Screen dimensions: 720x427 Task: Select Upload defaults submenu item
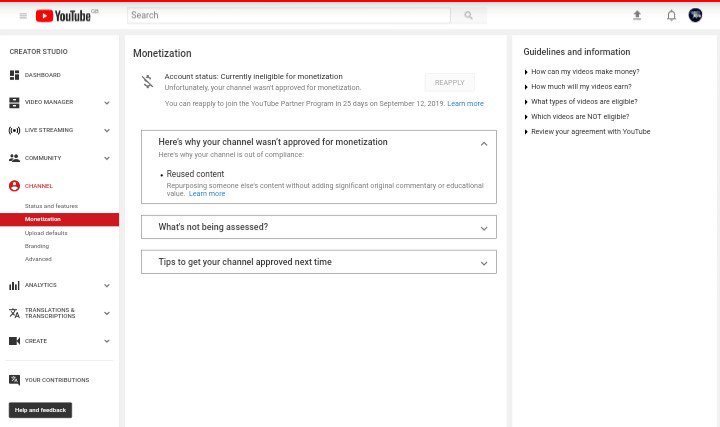click(46, 233)
